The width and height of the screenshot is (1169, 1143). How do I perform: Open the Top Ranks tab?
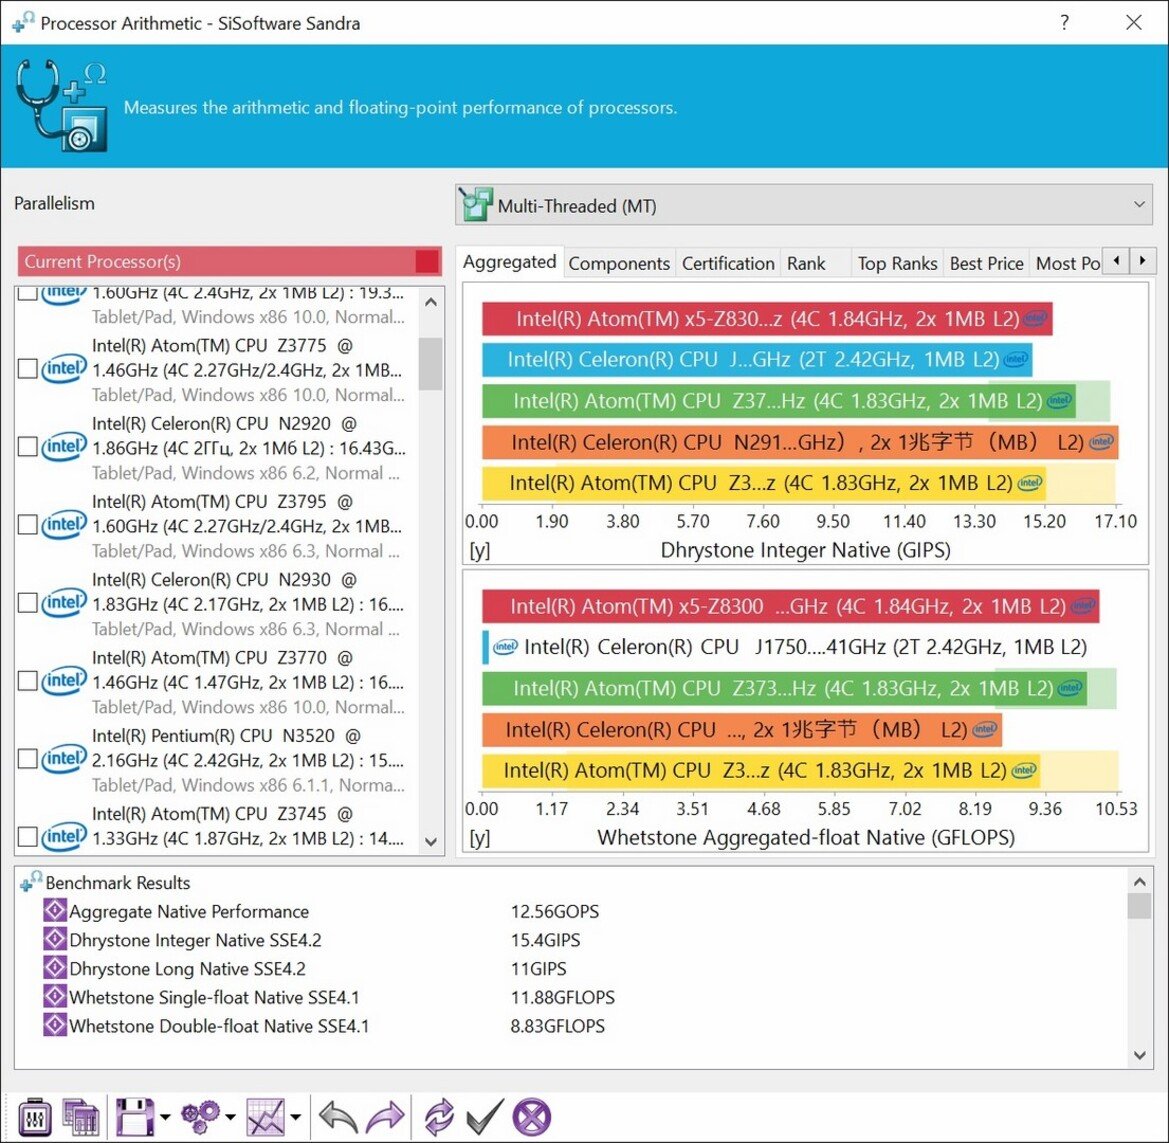click(x=897, y=263)
